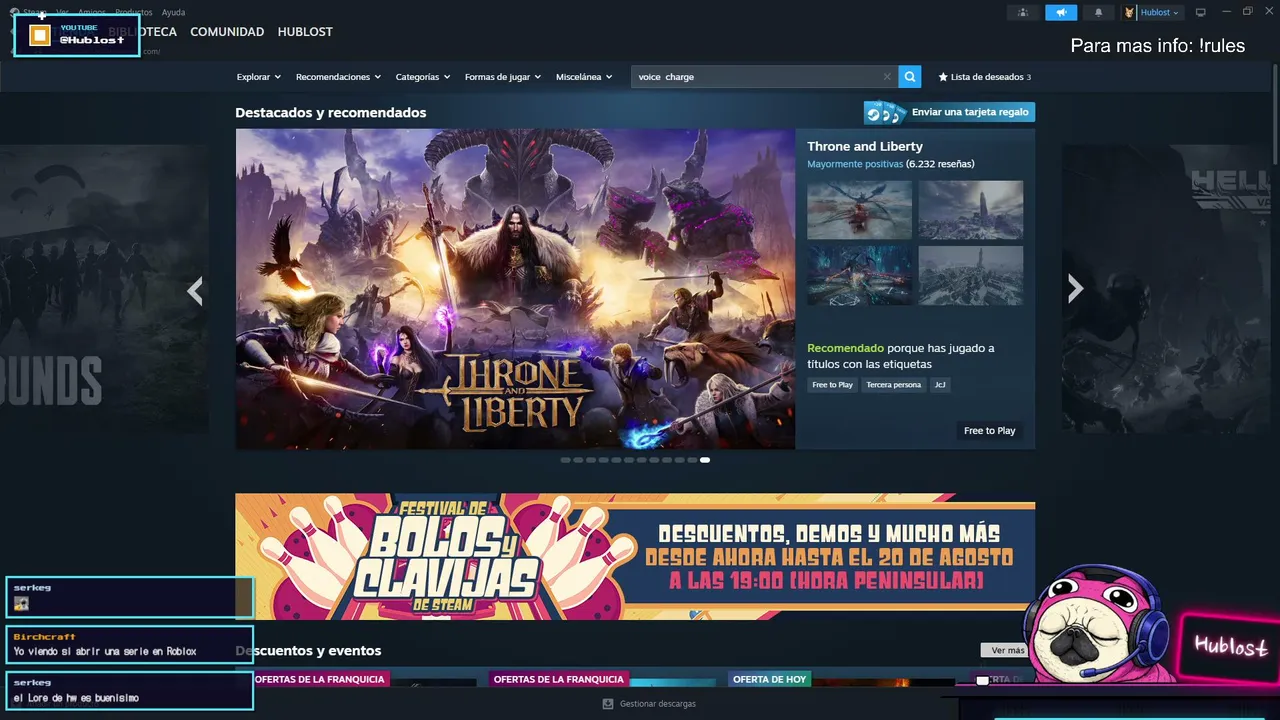The width and height of the screenshot is (1280, 720).
Task: Open the friends activity icon in title bar
Action: pos(1022,13)
